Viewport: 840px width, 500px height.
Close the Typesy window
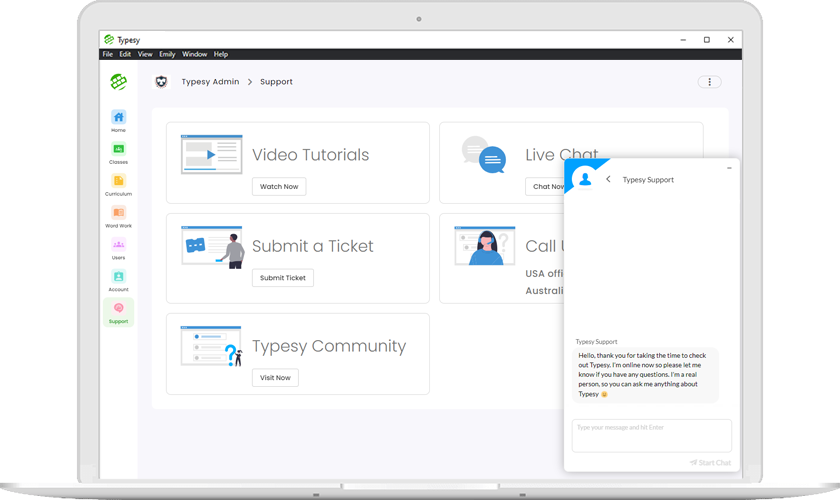731,40
